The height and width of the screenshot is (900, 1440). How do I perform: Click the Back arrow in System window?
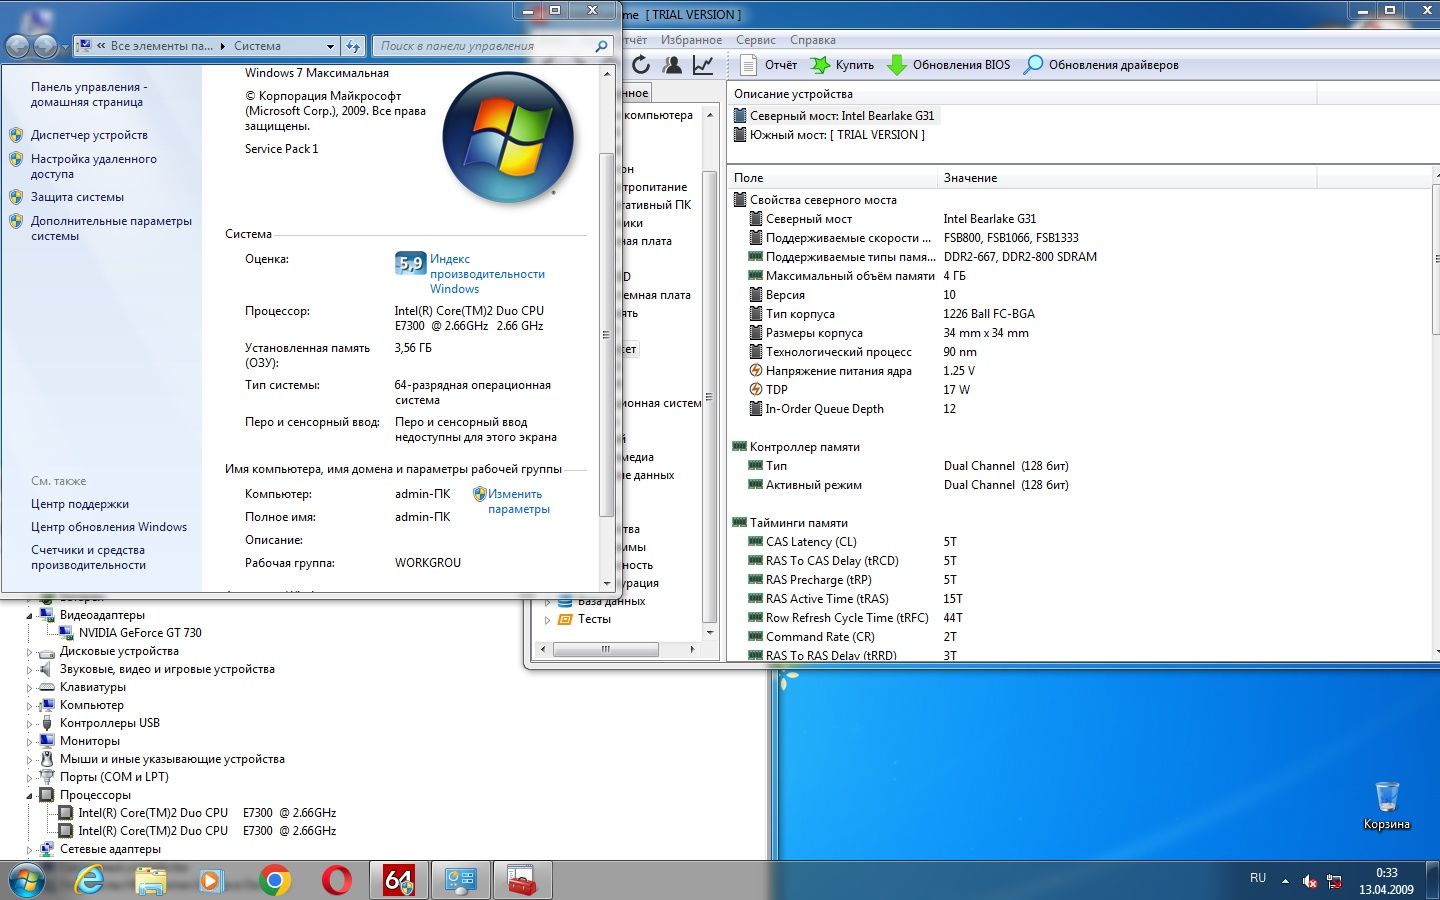[18, 46]
